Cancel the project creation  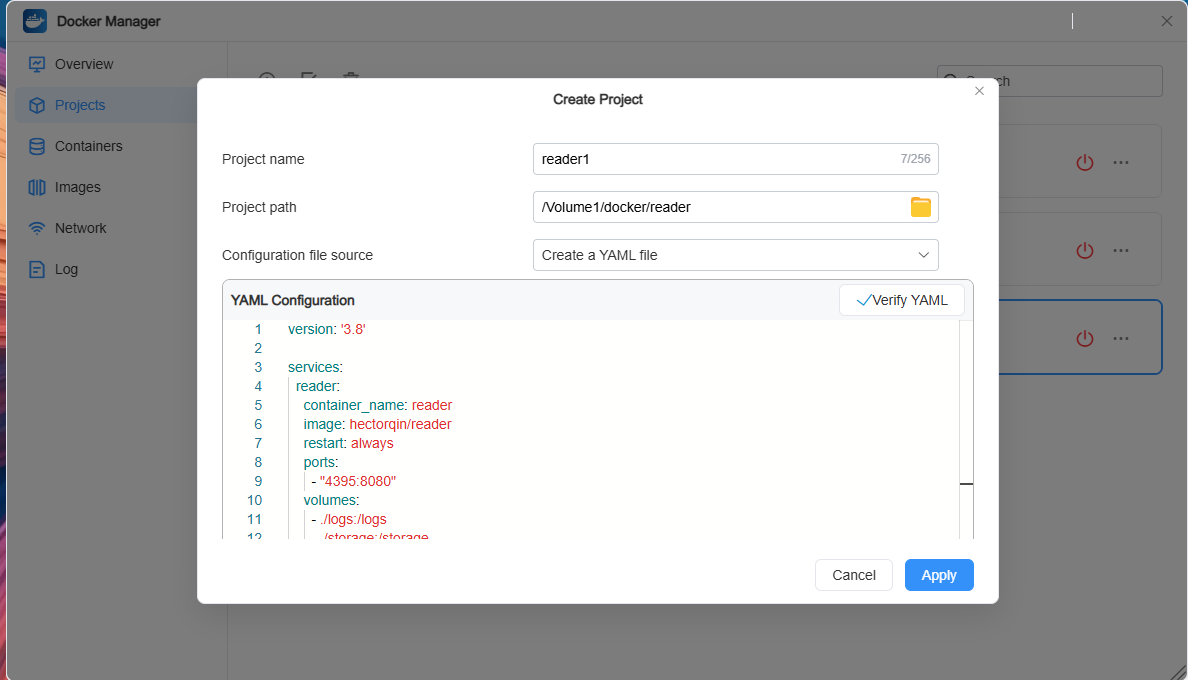854,576
